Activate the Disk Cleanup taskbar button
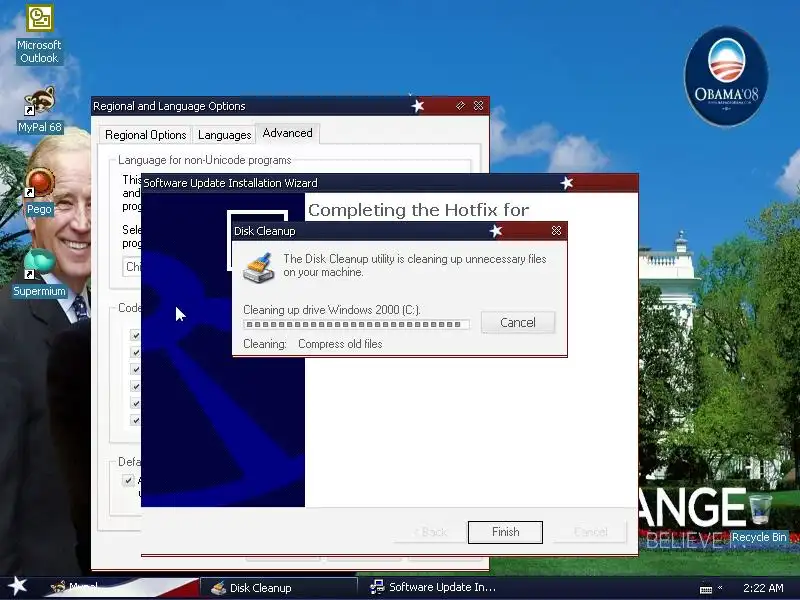Image resolution: width=800 pixels, height=600 pixels. click(278, 588)
